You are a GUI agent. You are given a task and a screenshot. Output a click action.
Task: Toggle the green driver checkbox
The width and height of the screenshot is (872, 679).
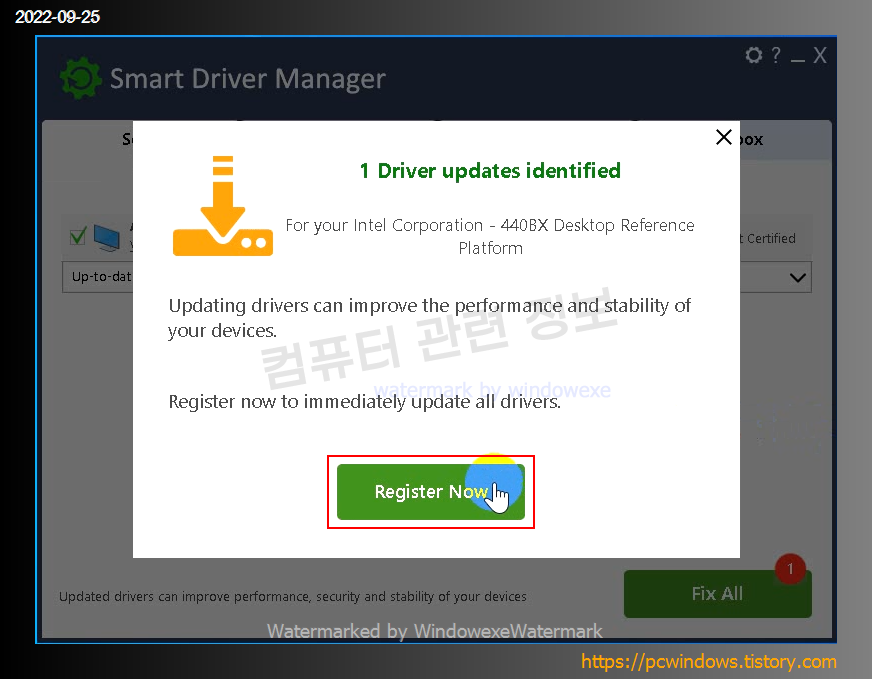click(78, 236)
